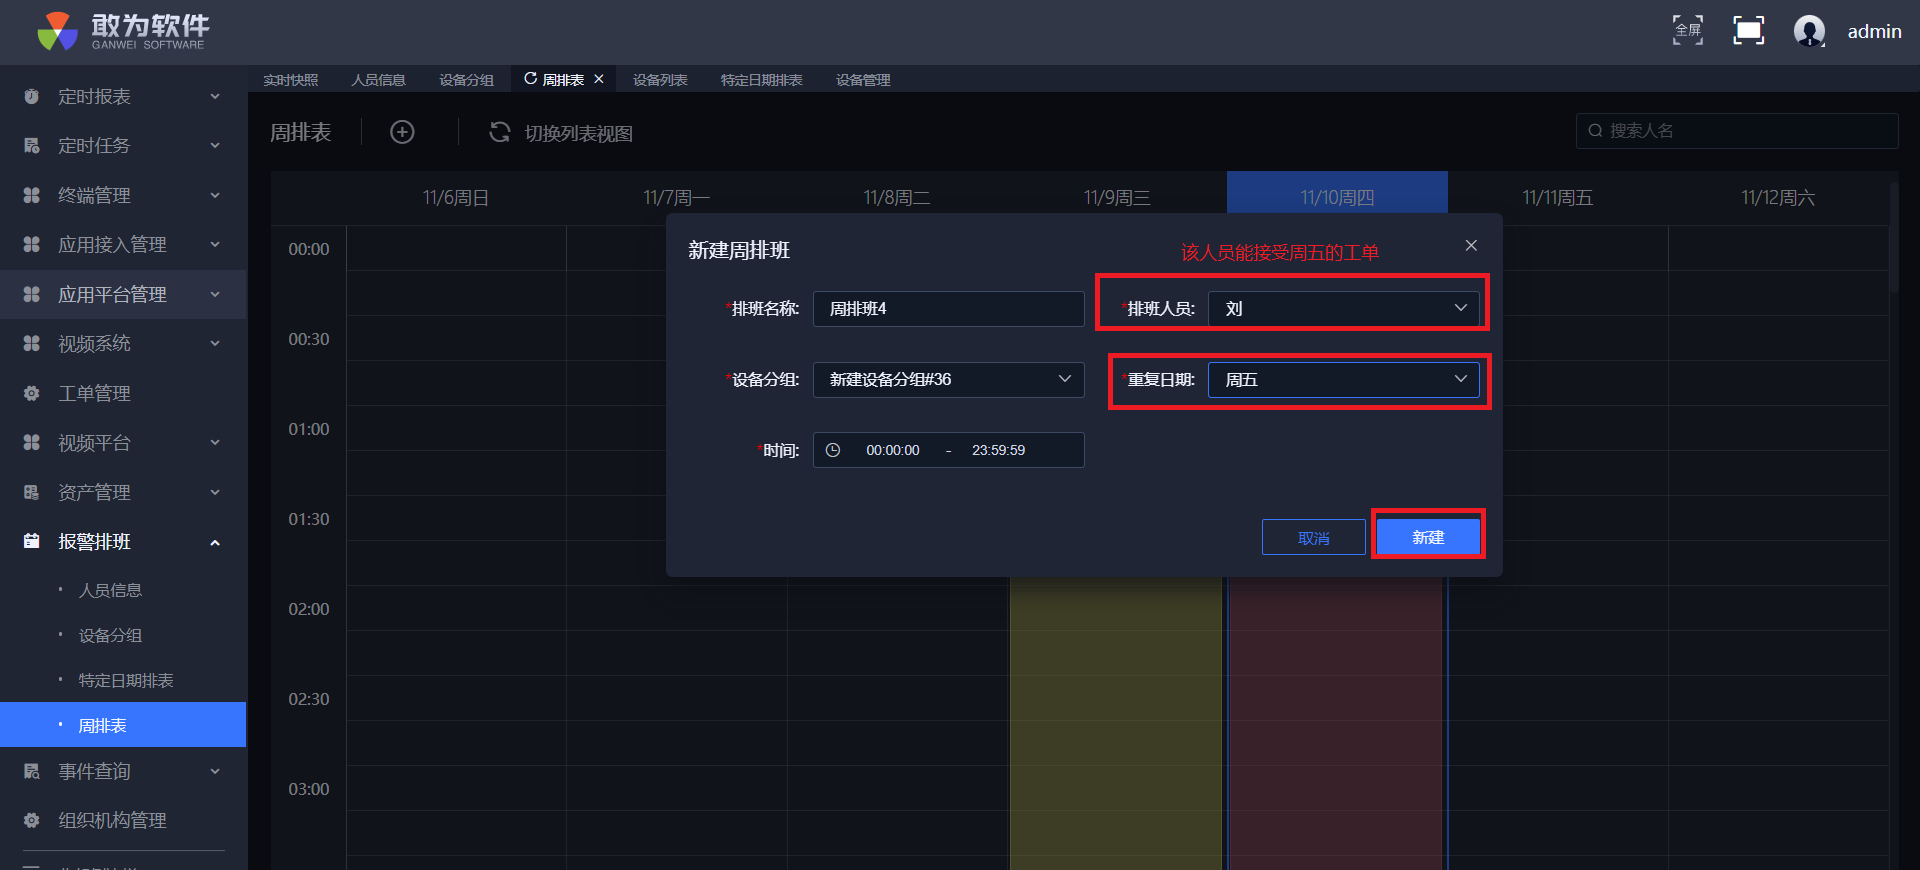Screen dimensions: 1920x870
Task: Click the clock icon in time field
Action: tap(833, 450)
